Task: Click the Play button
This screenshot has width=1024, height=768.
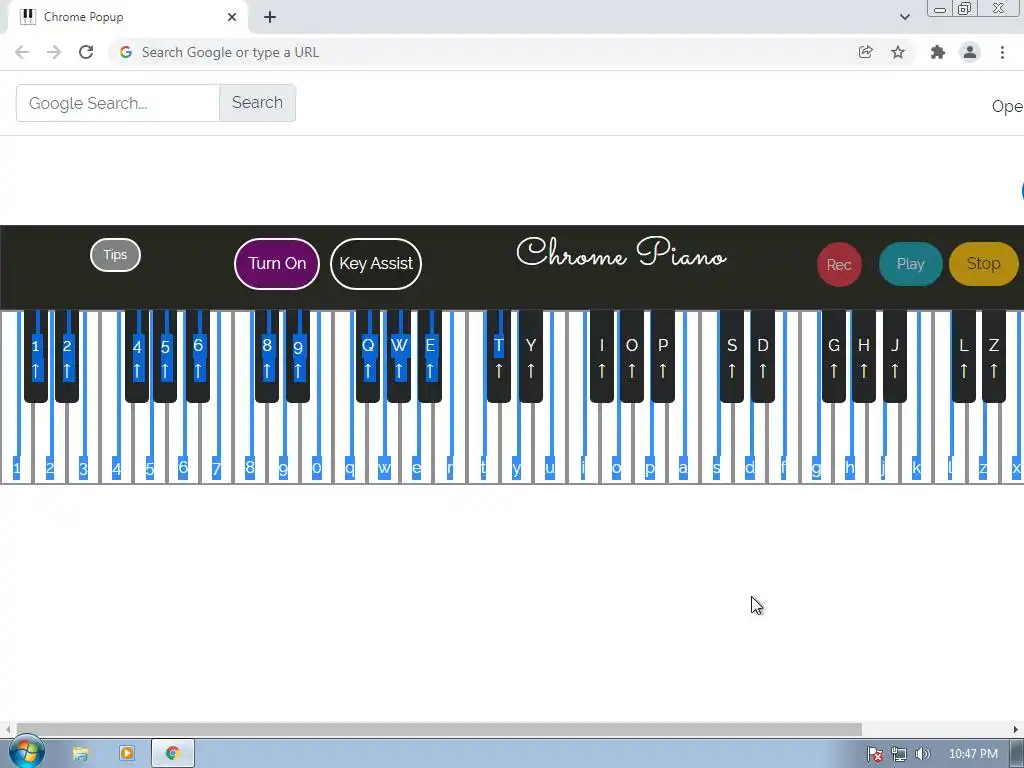Action: 910,264
